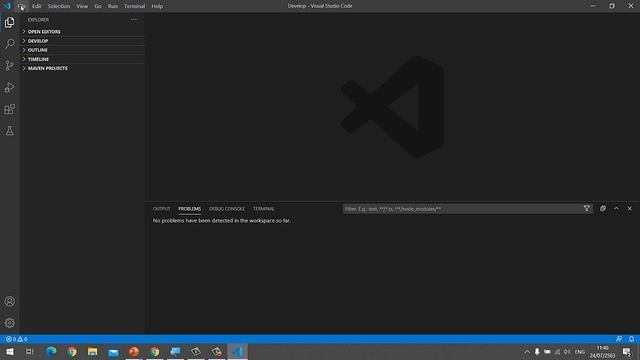Switch to Debug Console tab
This screenshot has width=640, height=360.
227,209
